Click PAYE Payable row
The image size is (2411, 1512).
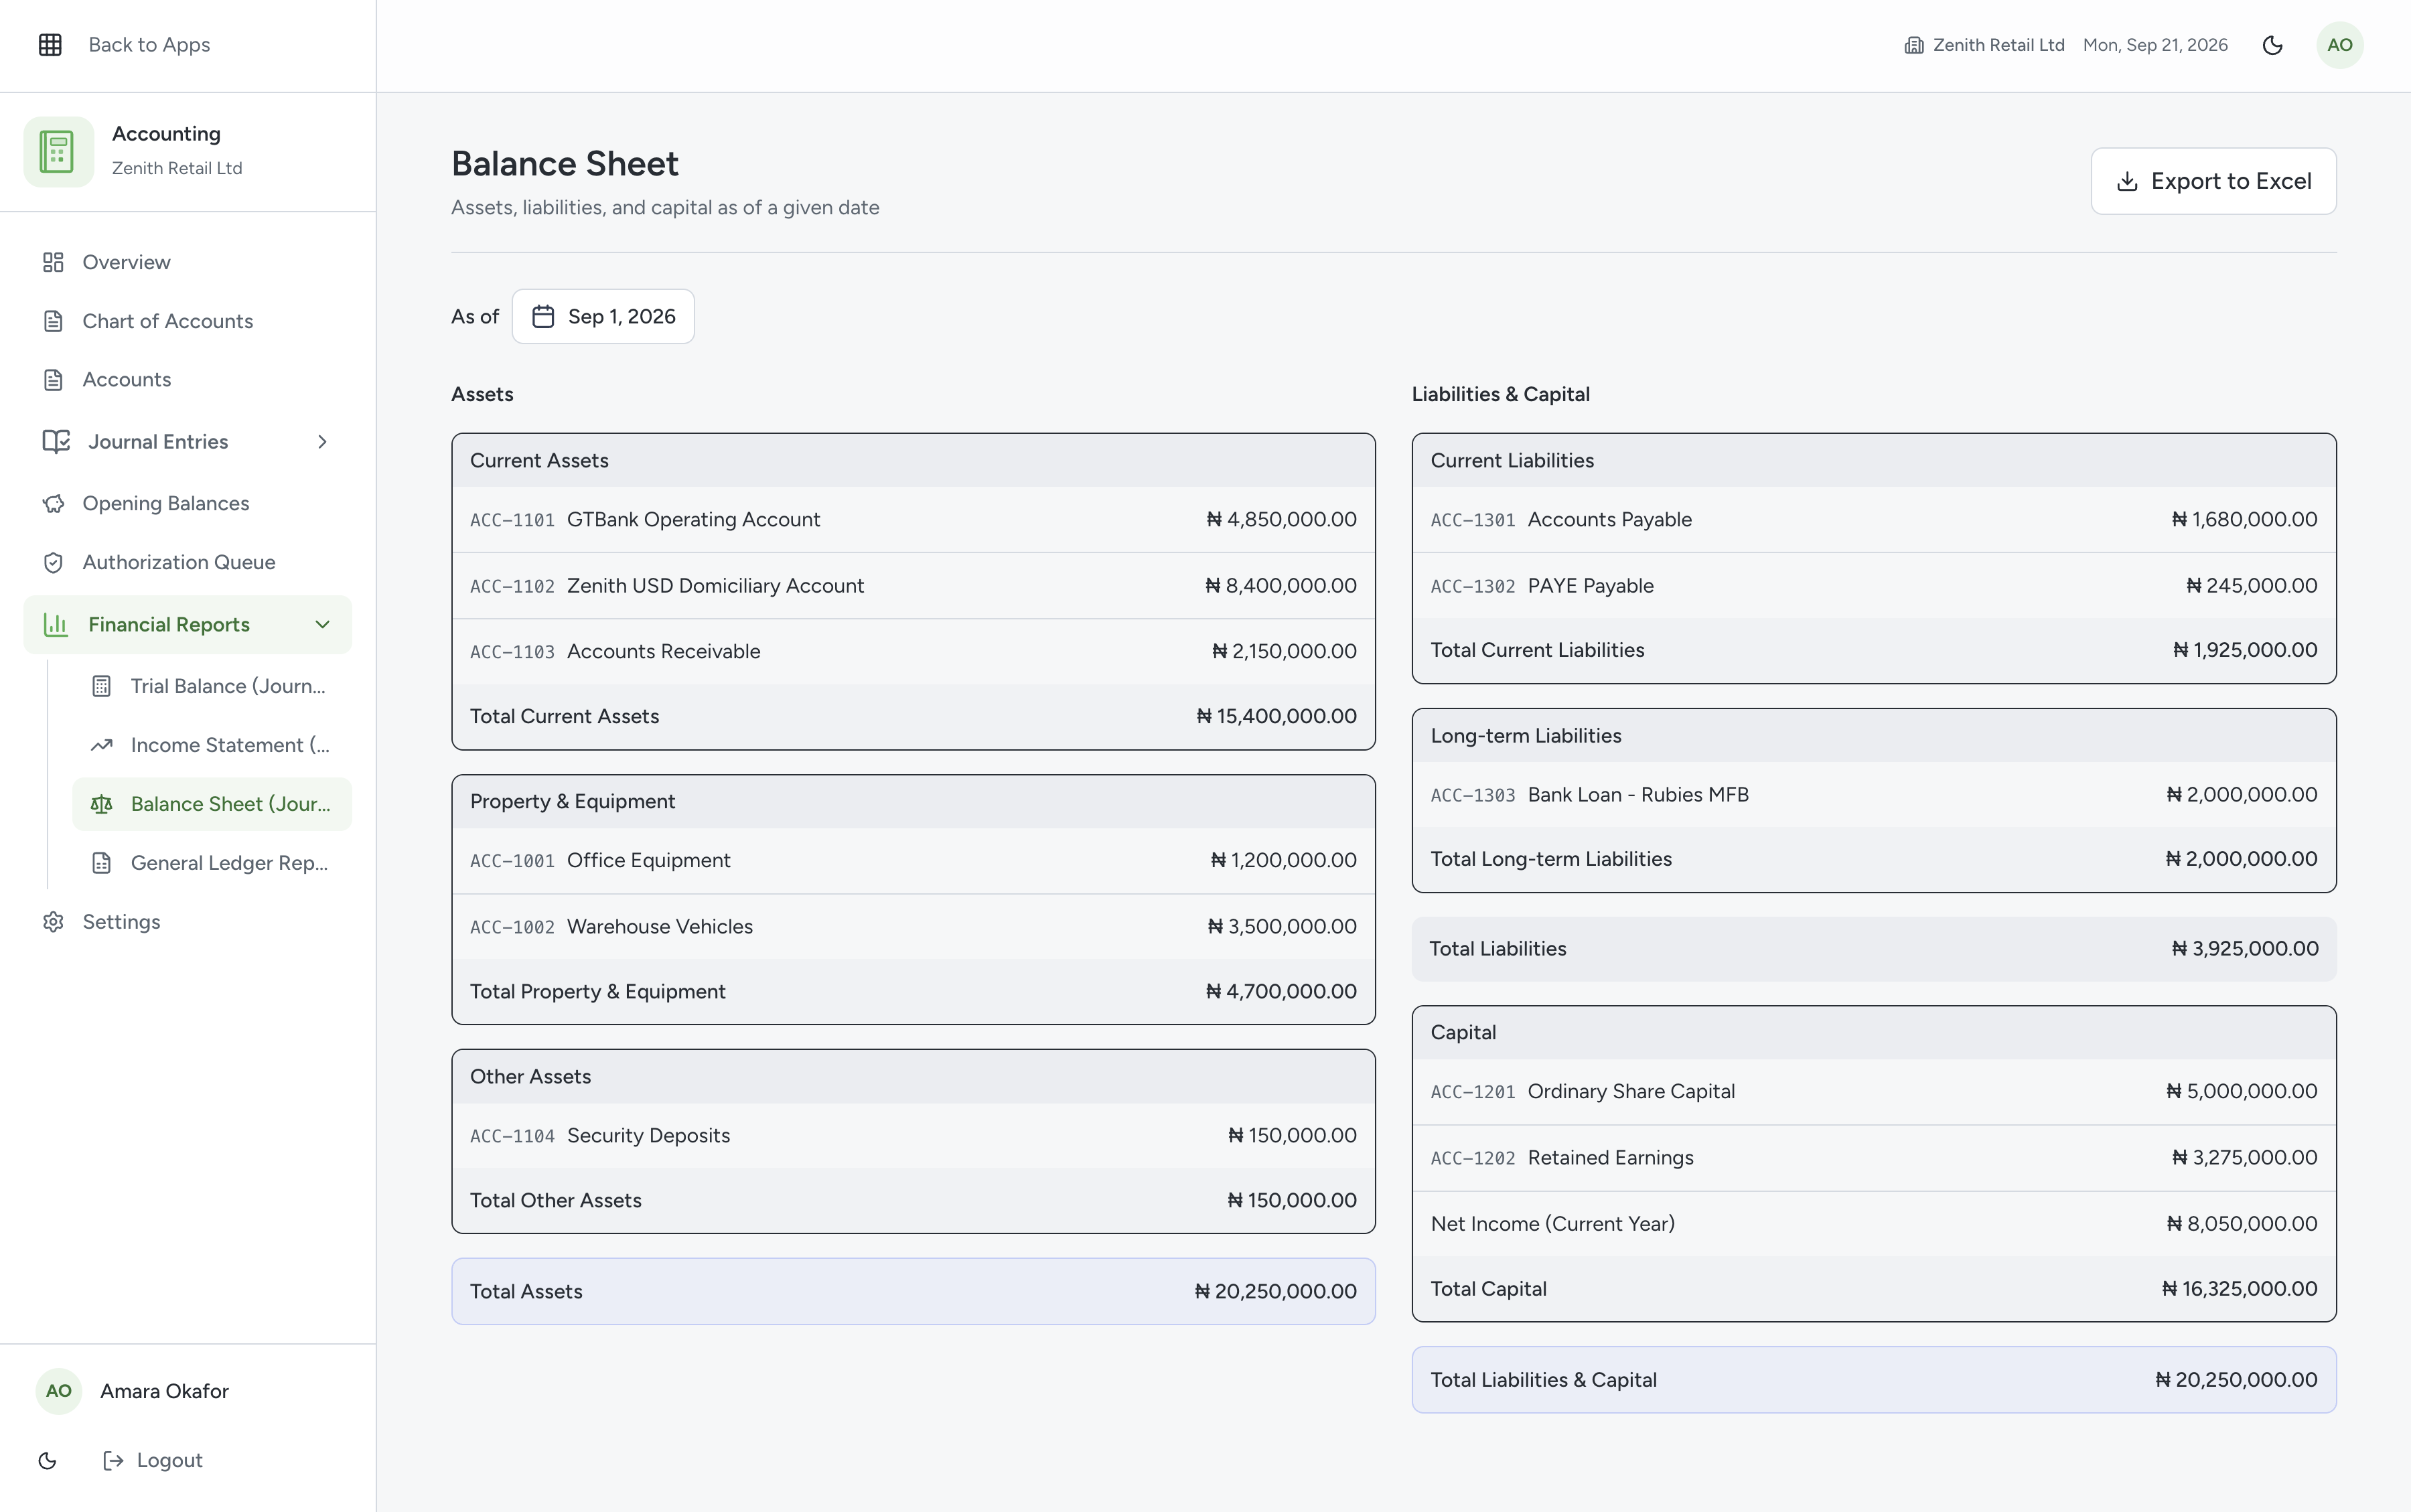(1874, 586)
